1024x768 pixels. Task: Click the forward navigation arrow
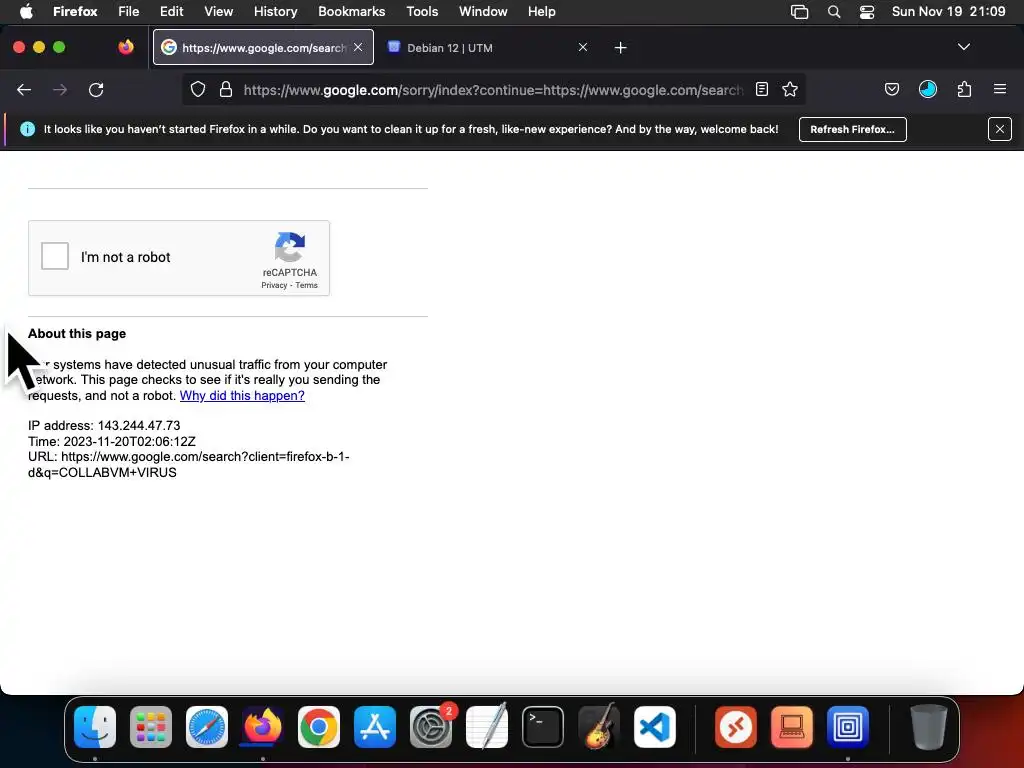(60, 90)
